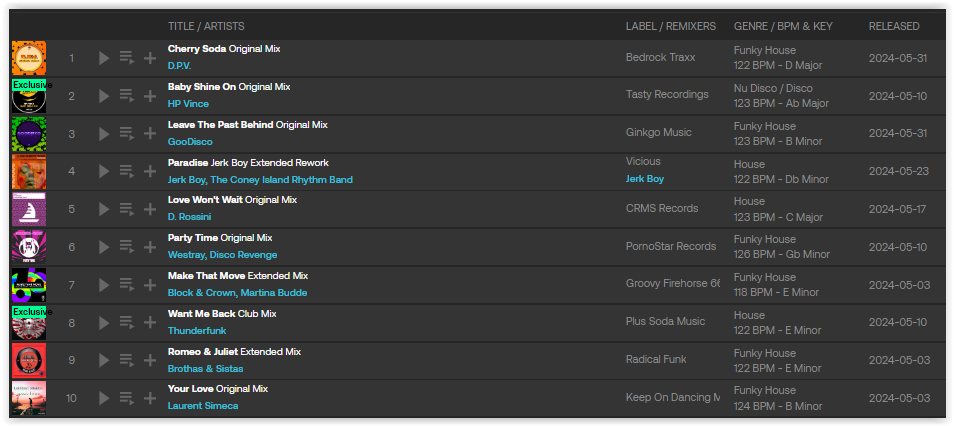Image resolution: width=954 pixels, height=426 pixels.
Task: Open remixer link Jerk Boy in label column
Action: coord(645,179)
